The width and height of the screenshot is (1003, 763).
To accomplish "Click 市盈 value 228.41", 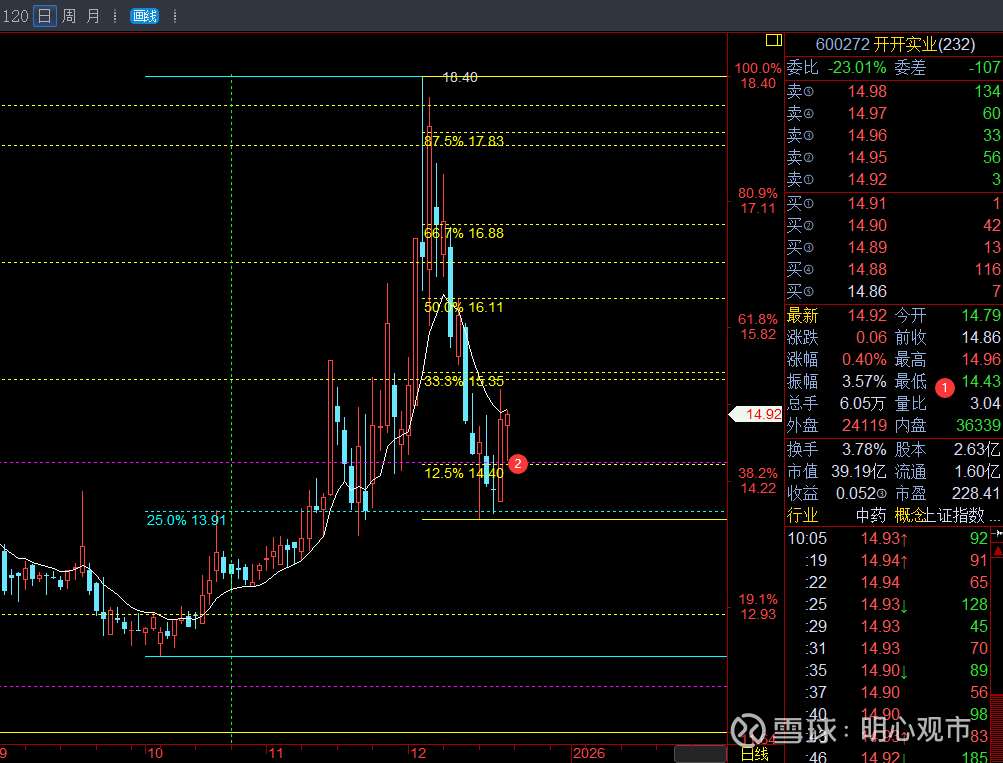I will point(975,494).
